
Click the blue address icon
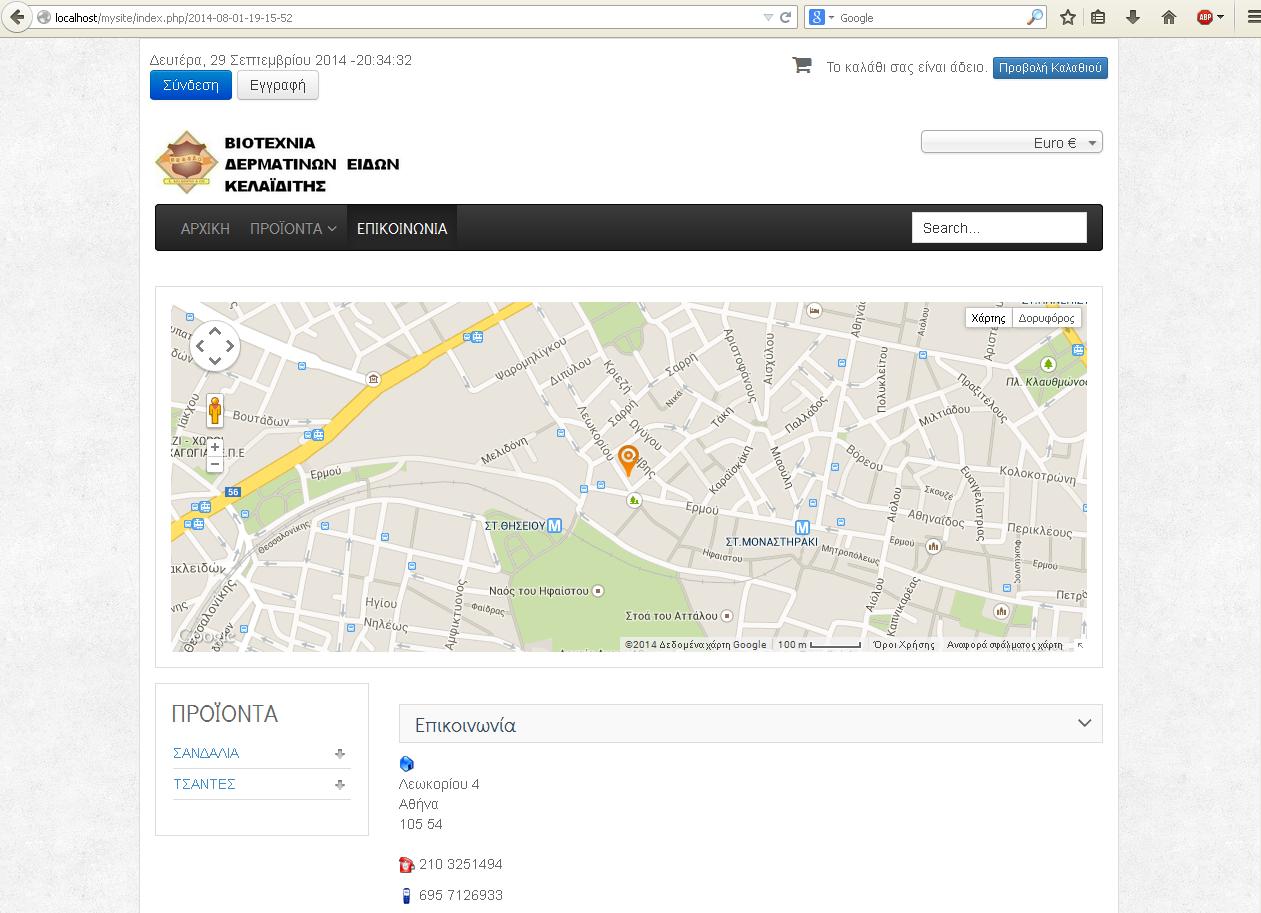coord(406,764)
